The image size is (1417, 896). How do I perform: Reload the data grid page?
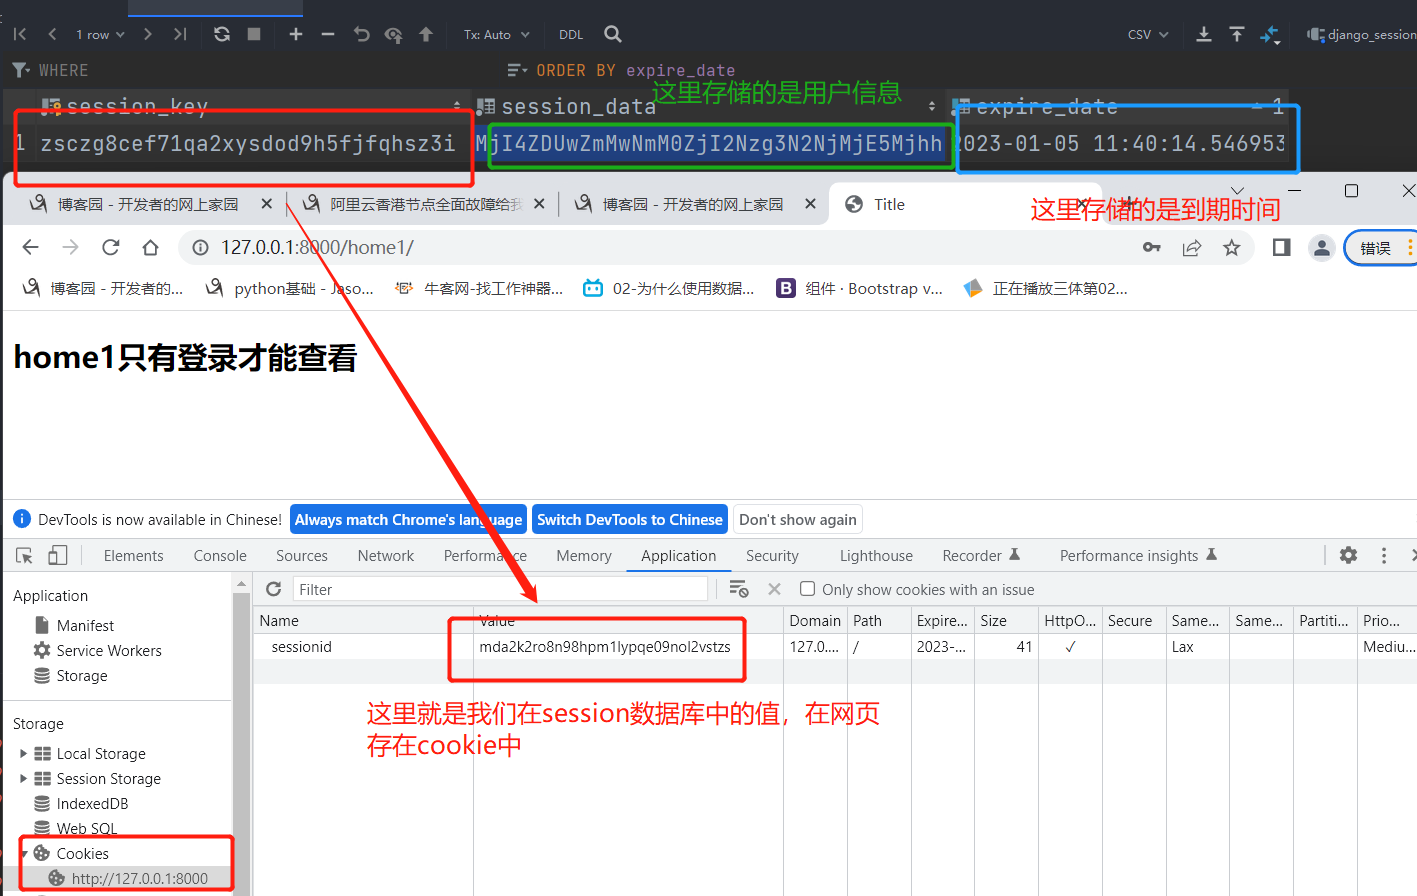(x=222, y=34)
